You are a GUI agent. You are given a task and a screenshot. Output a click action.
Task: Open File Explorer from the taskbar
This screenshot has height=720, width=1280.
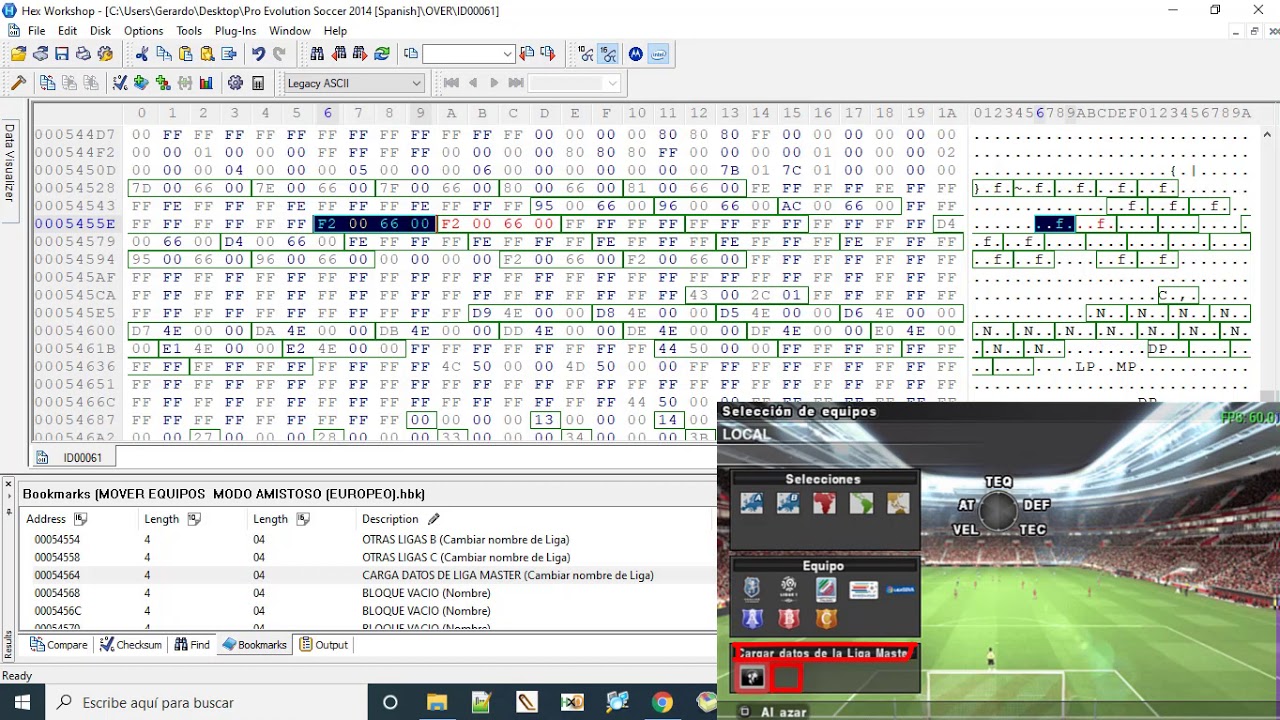pyautogui.click(x=437, y=702)
